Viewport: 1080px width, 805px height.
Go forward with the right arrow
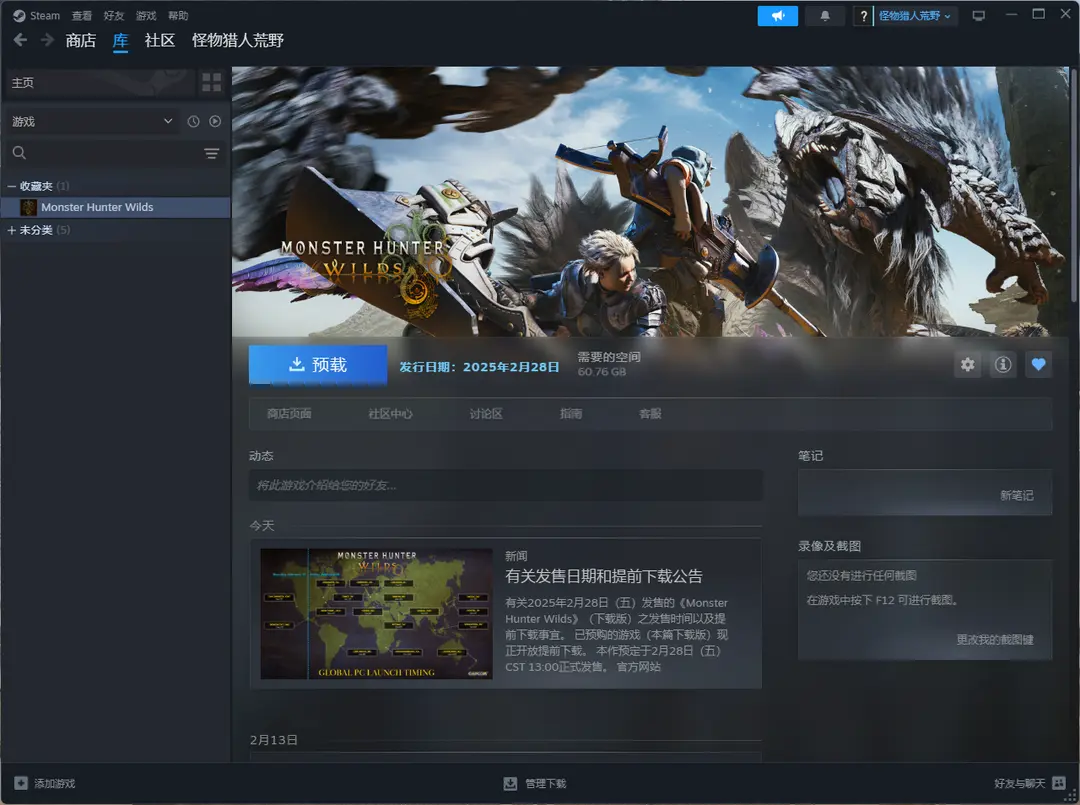click(47, 40)
